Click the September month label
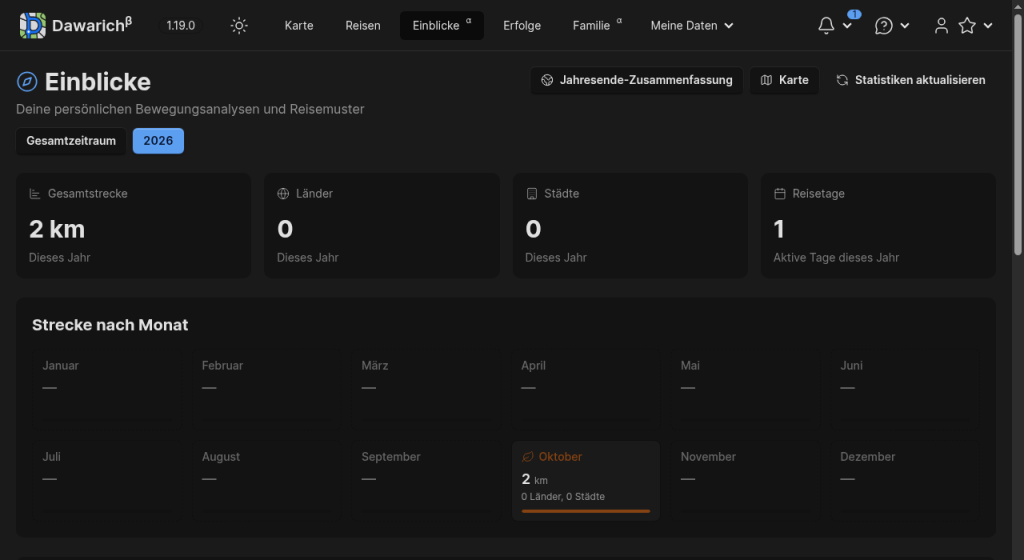The image size is (1024, 560). 391,457
